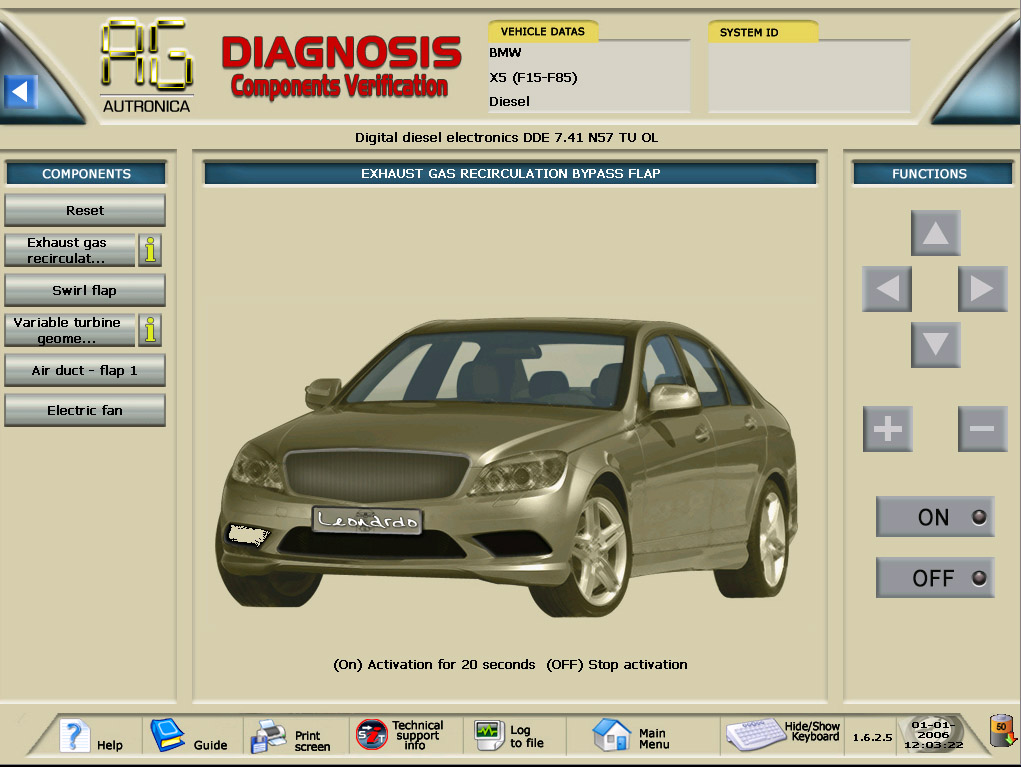This screenshot has height=767, width=1021.
Task: Select Swirl flap component
Action: (85, 291)
